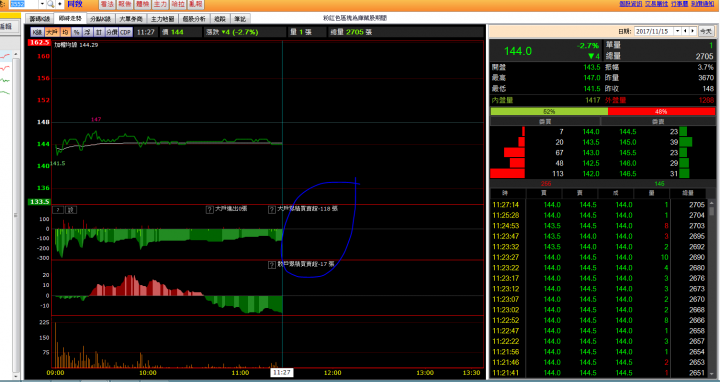Click the ask price 146.5 with volume 31
720x382 pixels.
tap(628, 174)
